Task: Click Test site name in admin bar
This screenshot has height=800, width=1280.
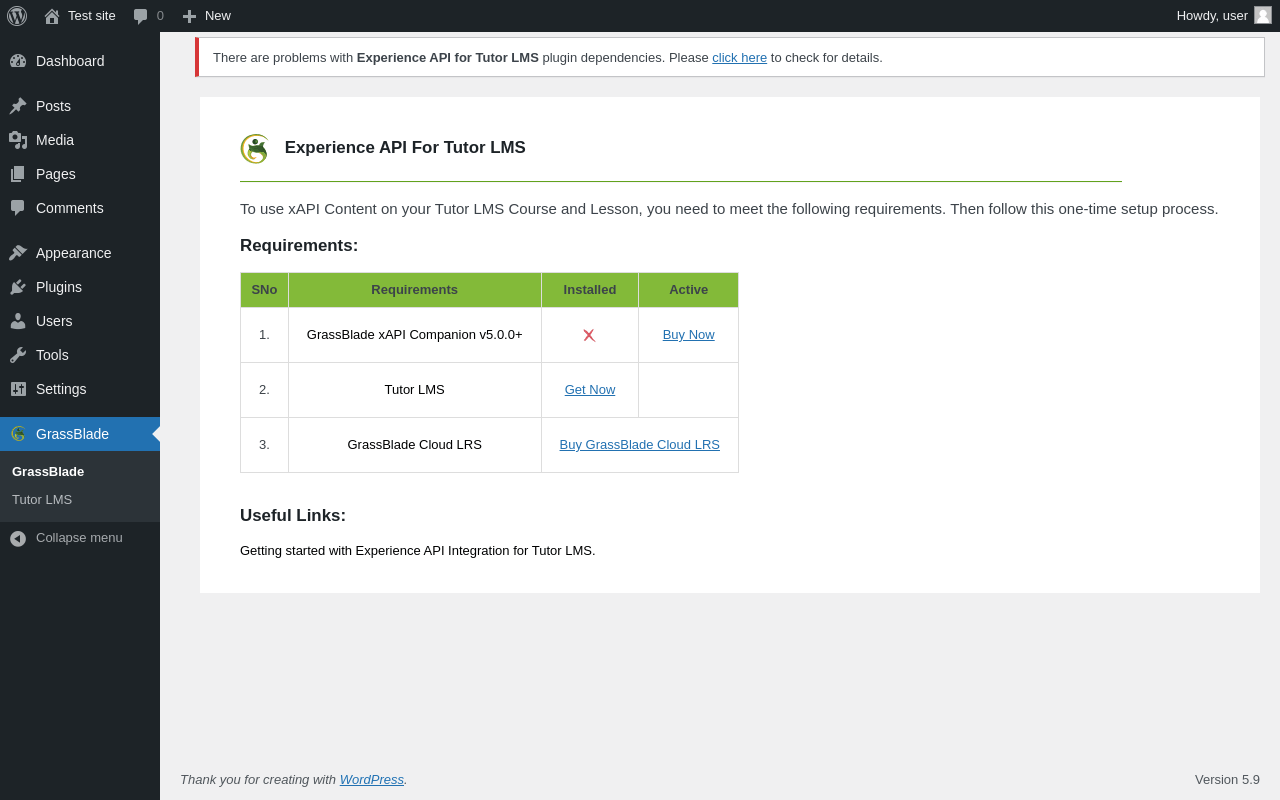Action: point(92,15)
